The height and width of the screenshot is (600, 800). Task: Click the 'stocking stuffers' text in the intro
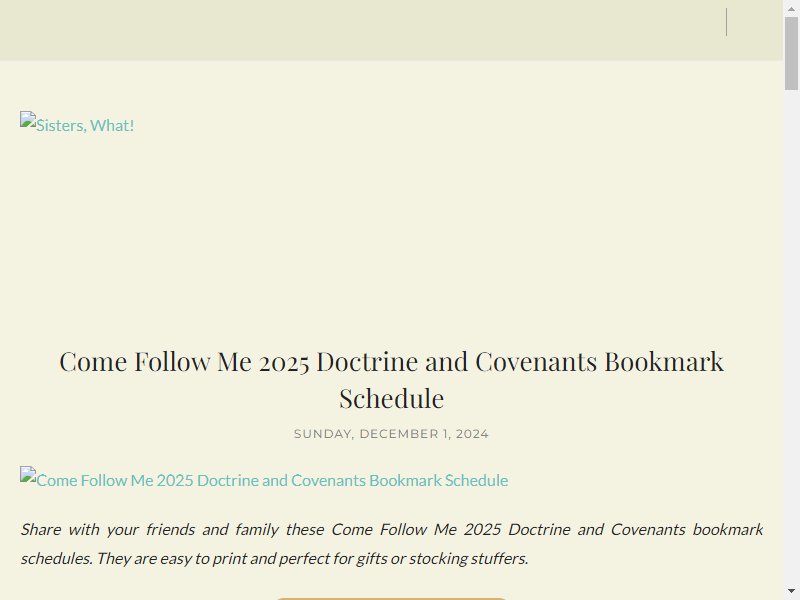pyautogui.click(x=468, y=558)
